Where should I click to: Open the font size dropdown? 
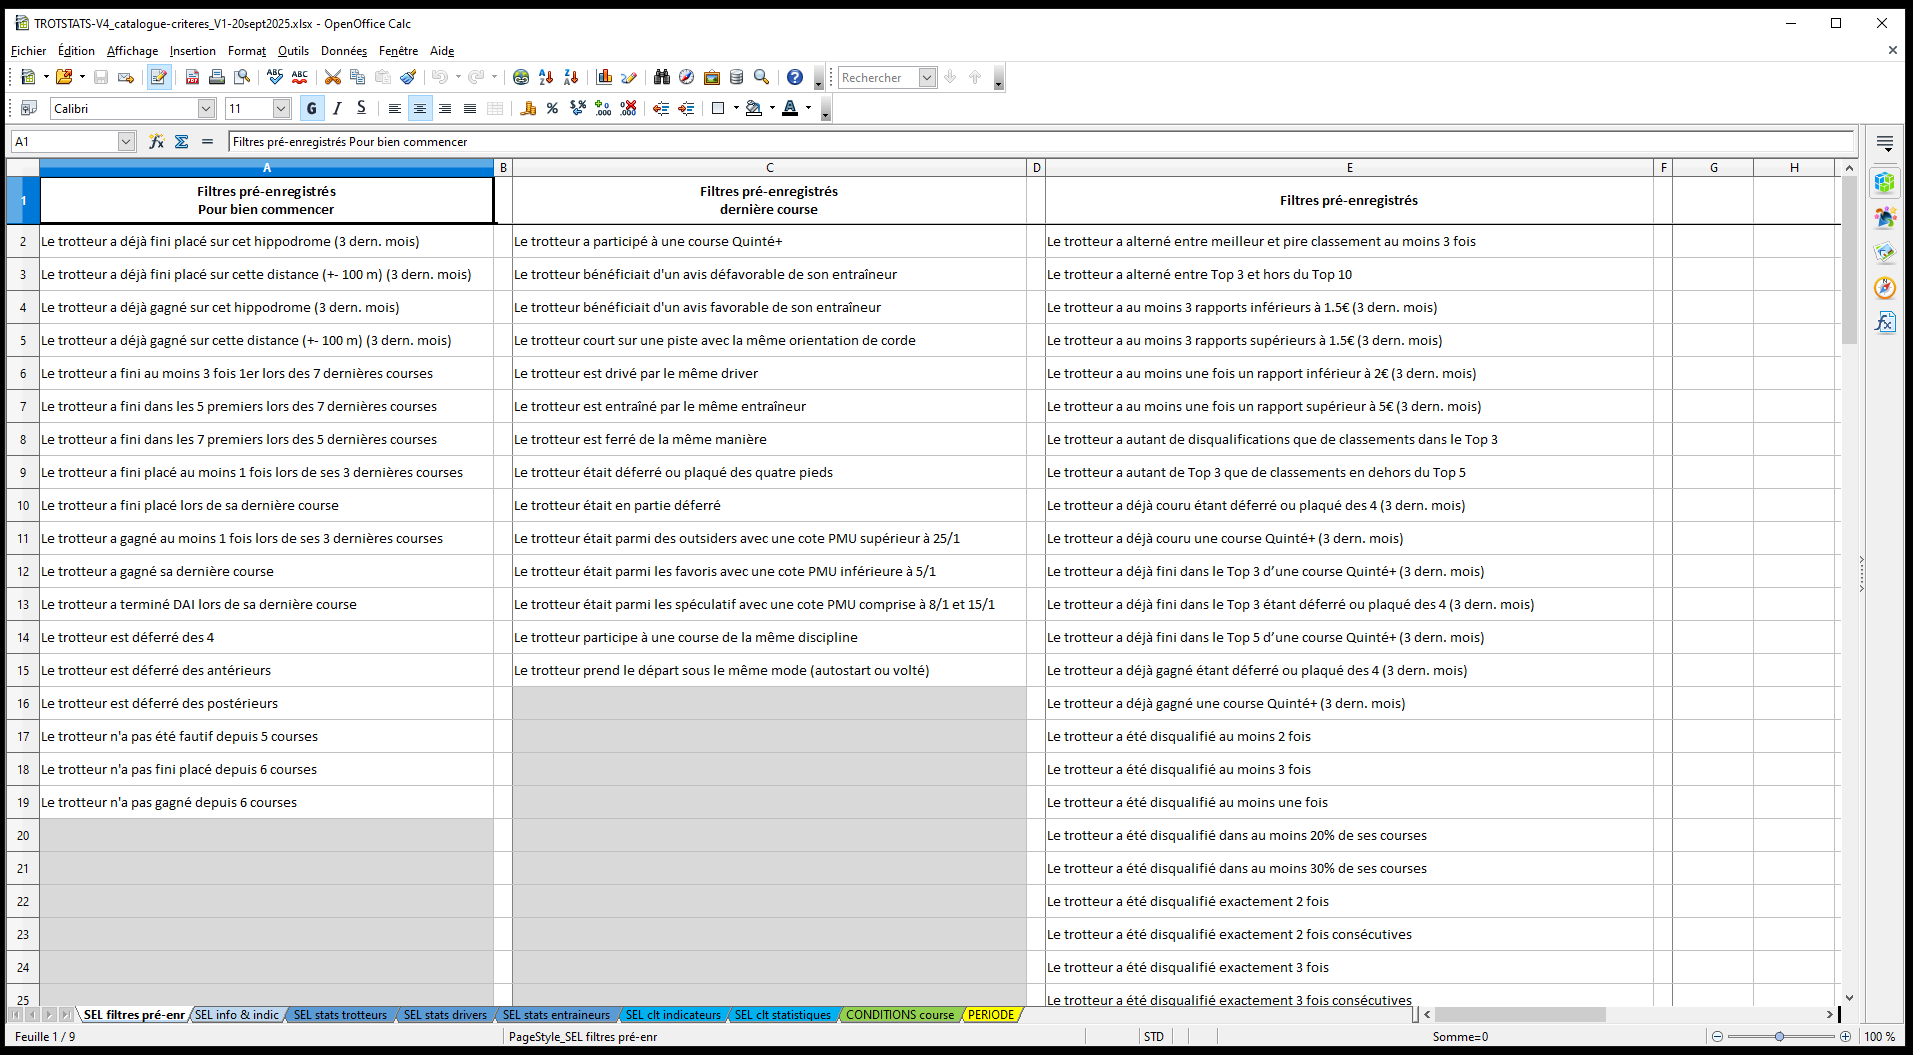[x=281, y=108]
